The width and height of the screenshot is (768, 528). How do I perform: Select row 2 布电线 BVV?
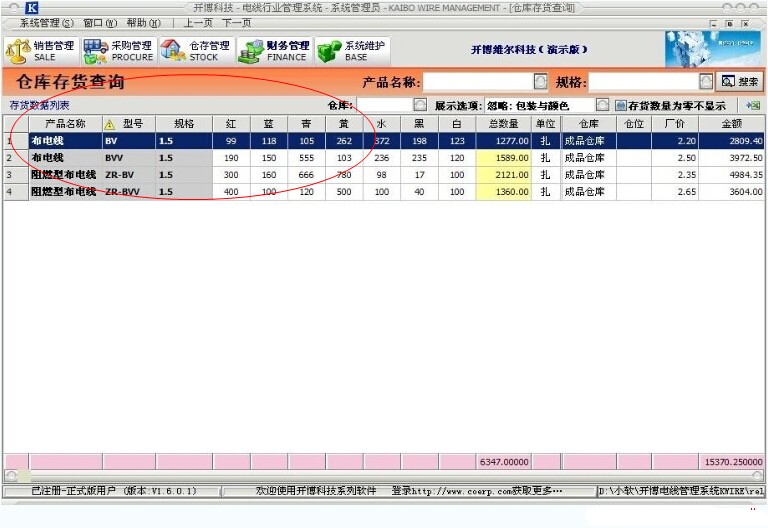pos(384,158)
